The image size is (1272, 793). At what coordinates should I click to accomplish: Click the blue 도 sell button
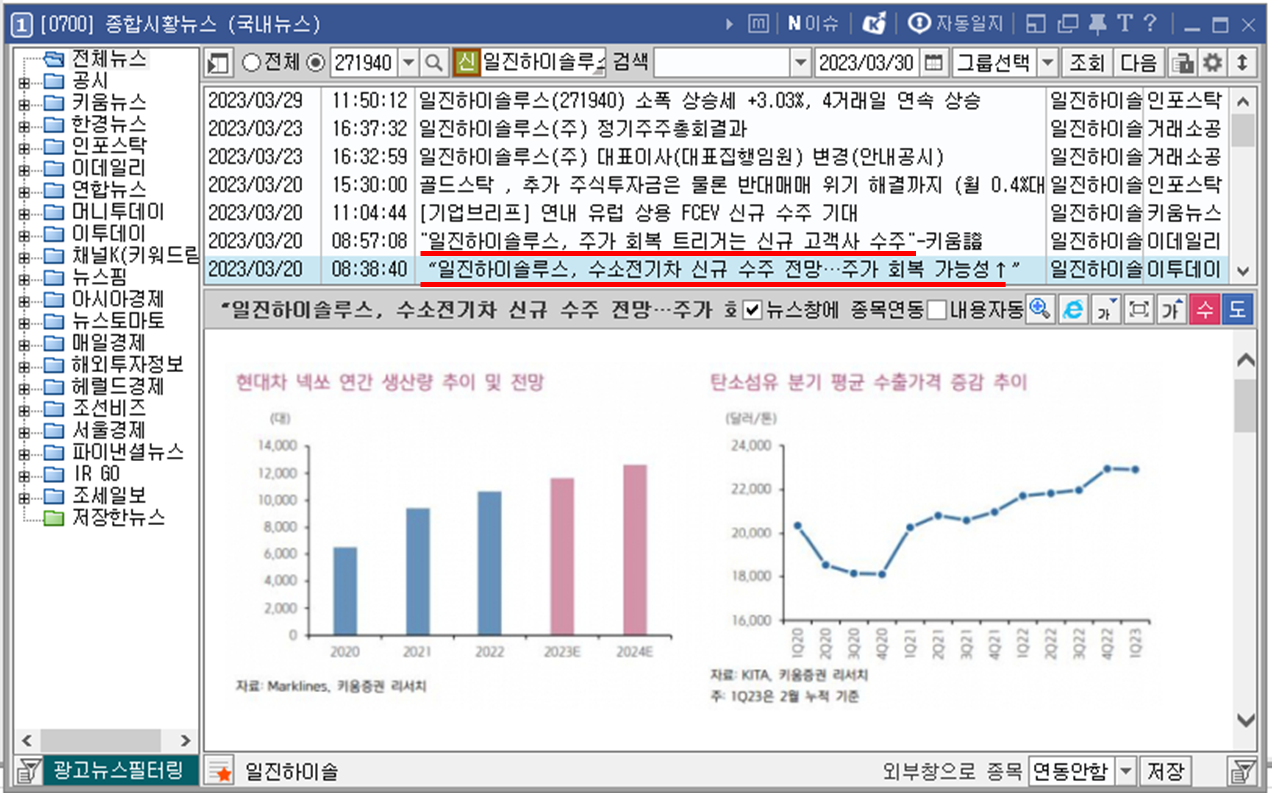pyautogui.click(x=1237, y=310)
